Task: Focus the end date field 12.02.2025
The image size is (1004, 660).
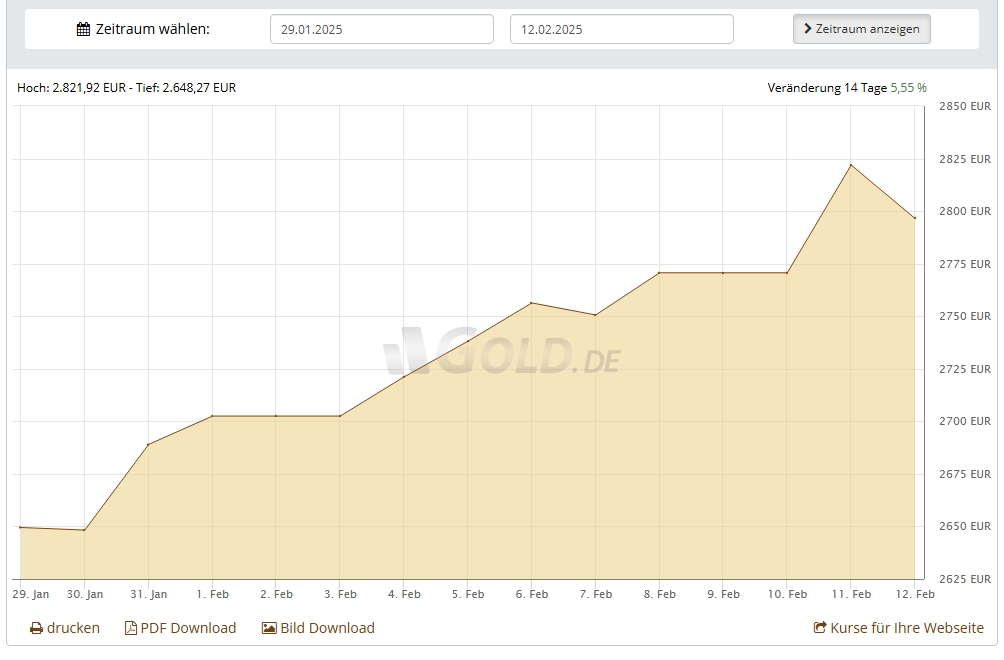Action: [622, 29]
